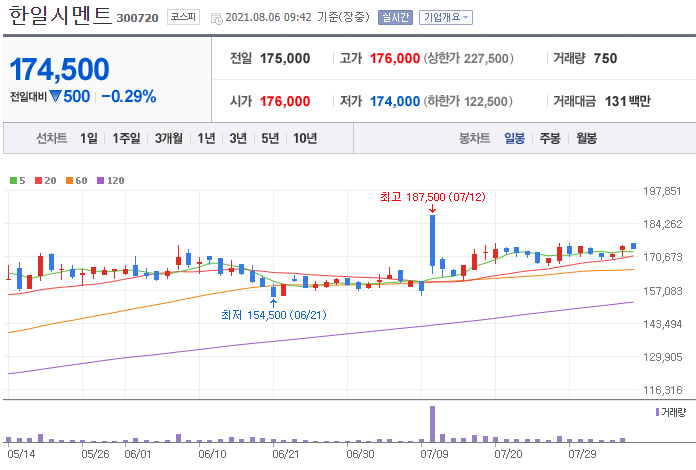696x470 pixels.
Task: Click the 최저 154,500 (06/21) low label
Action: 274,315
